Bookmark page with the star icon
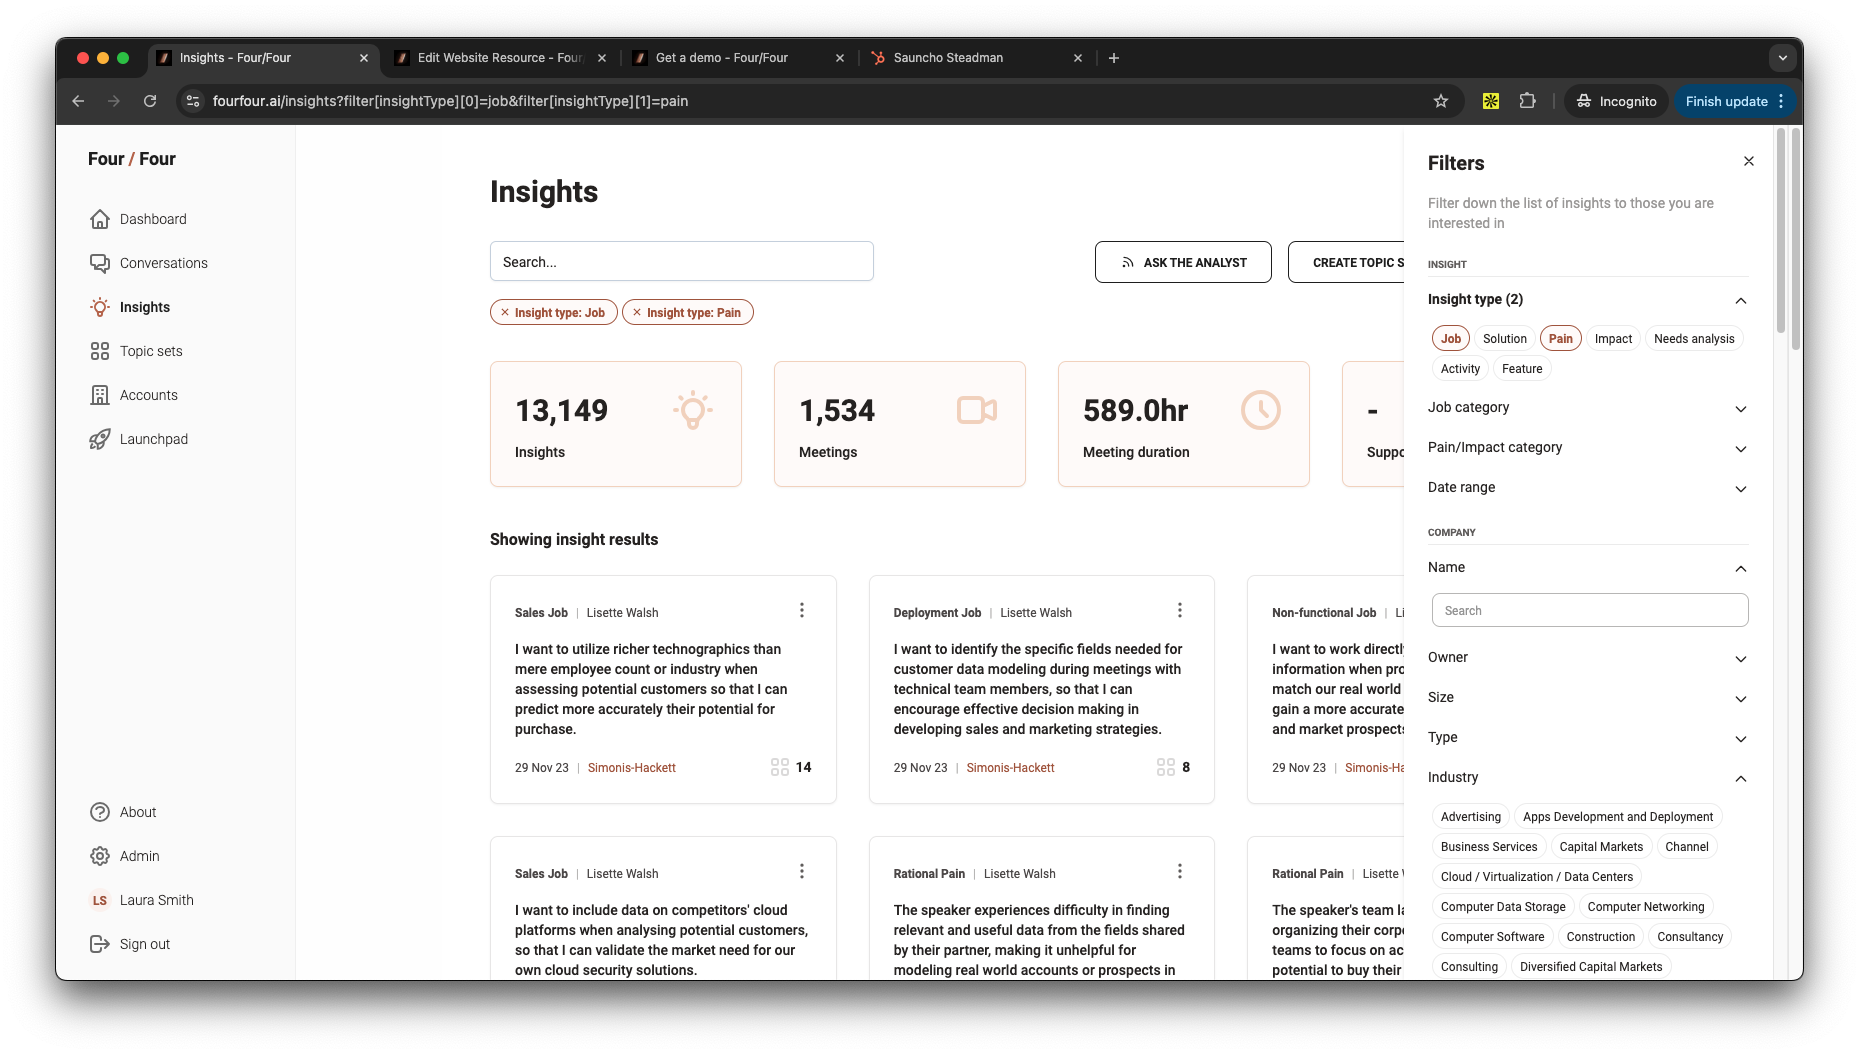This screenshot has width=1859, height=1054. (x=1441, y=101)
